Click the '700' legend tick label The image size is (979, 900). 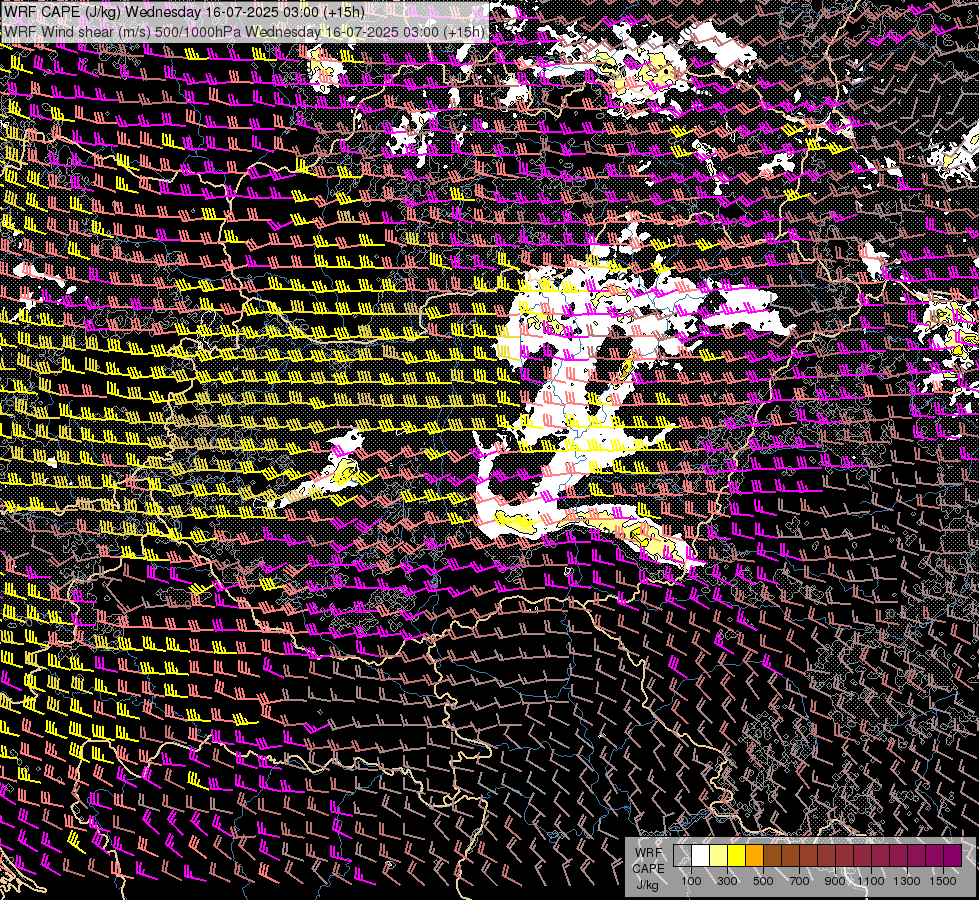[799, 881]
